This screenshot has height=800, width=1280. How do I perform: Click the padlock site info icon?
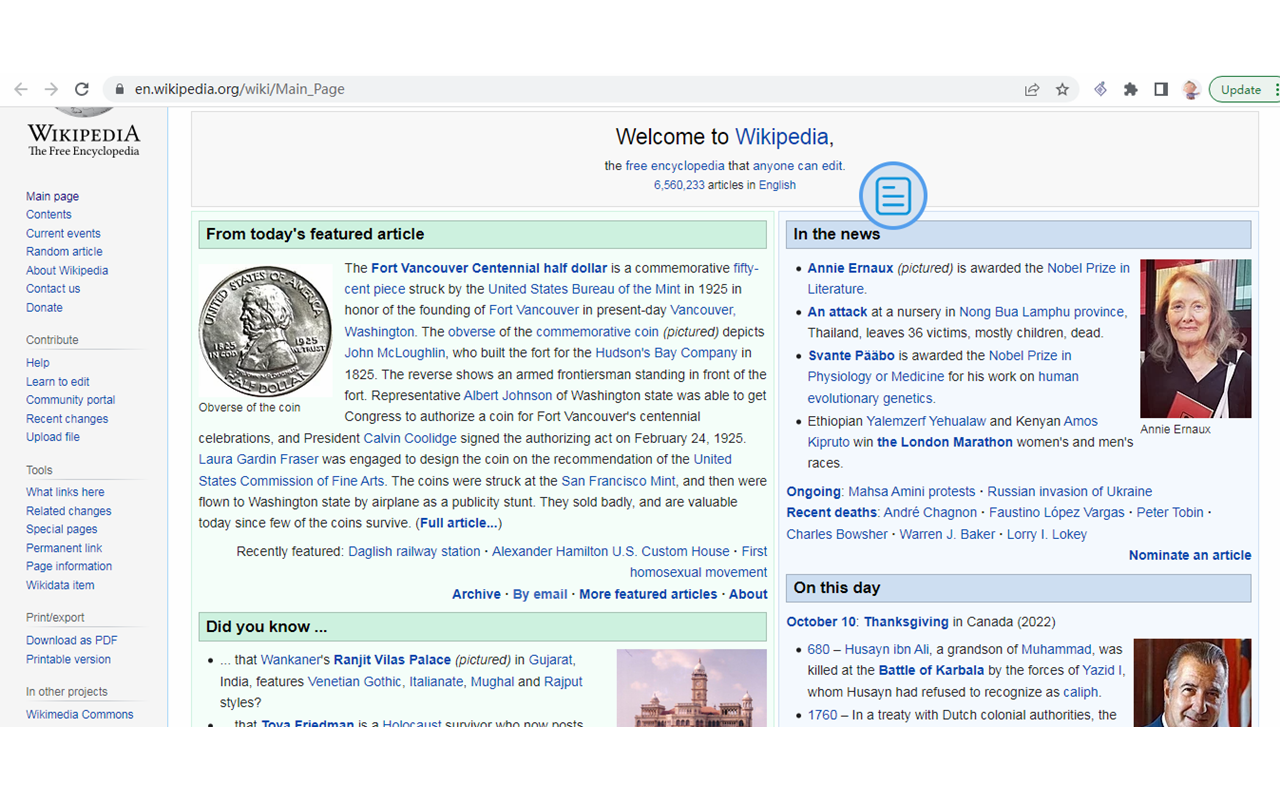click(x=120, y=89)
